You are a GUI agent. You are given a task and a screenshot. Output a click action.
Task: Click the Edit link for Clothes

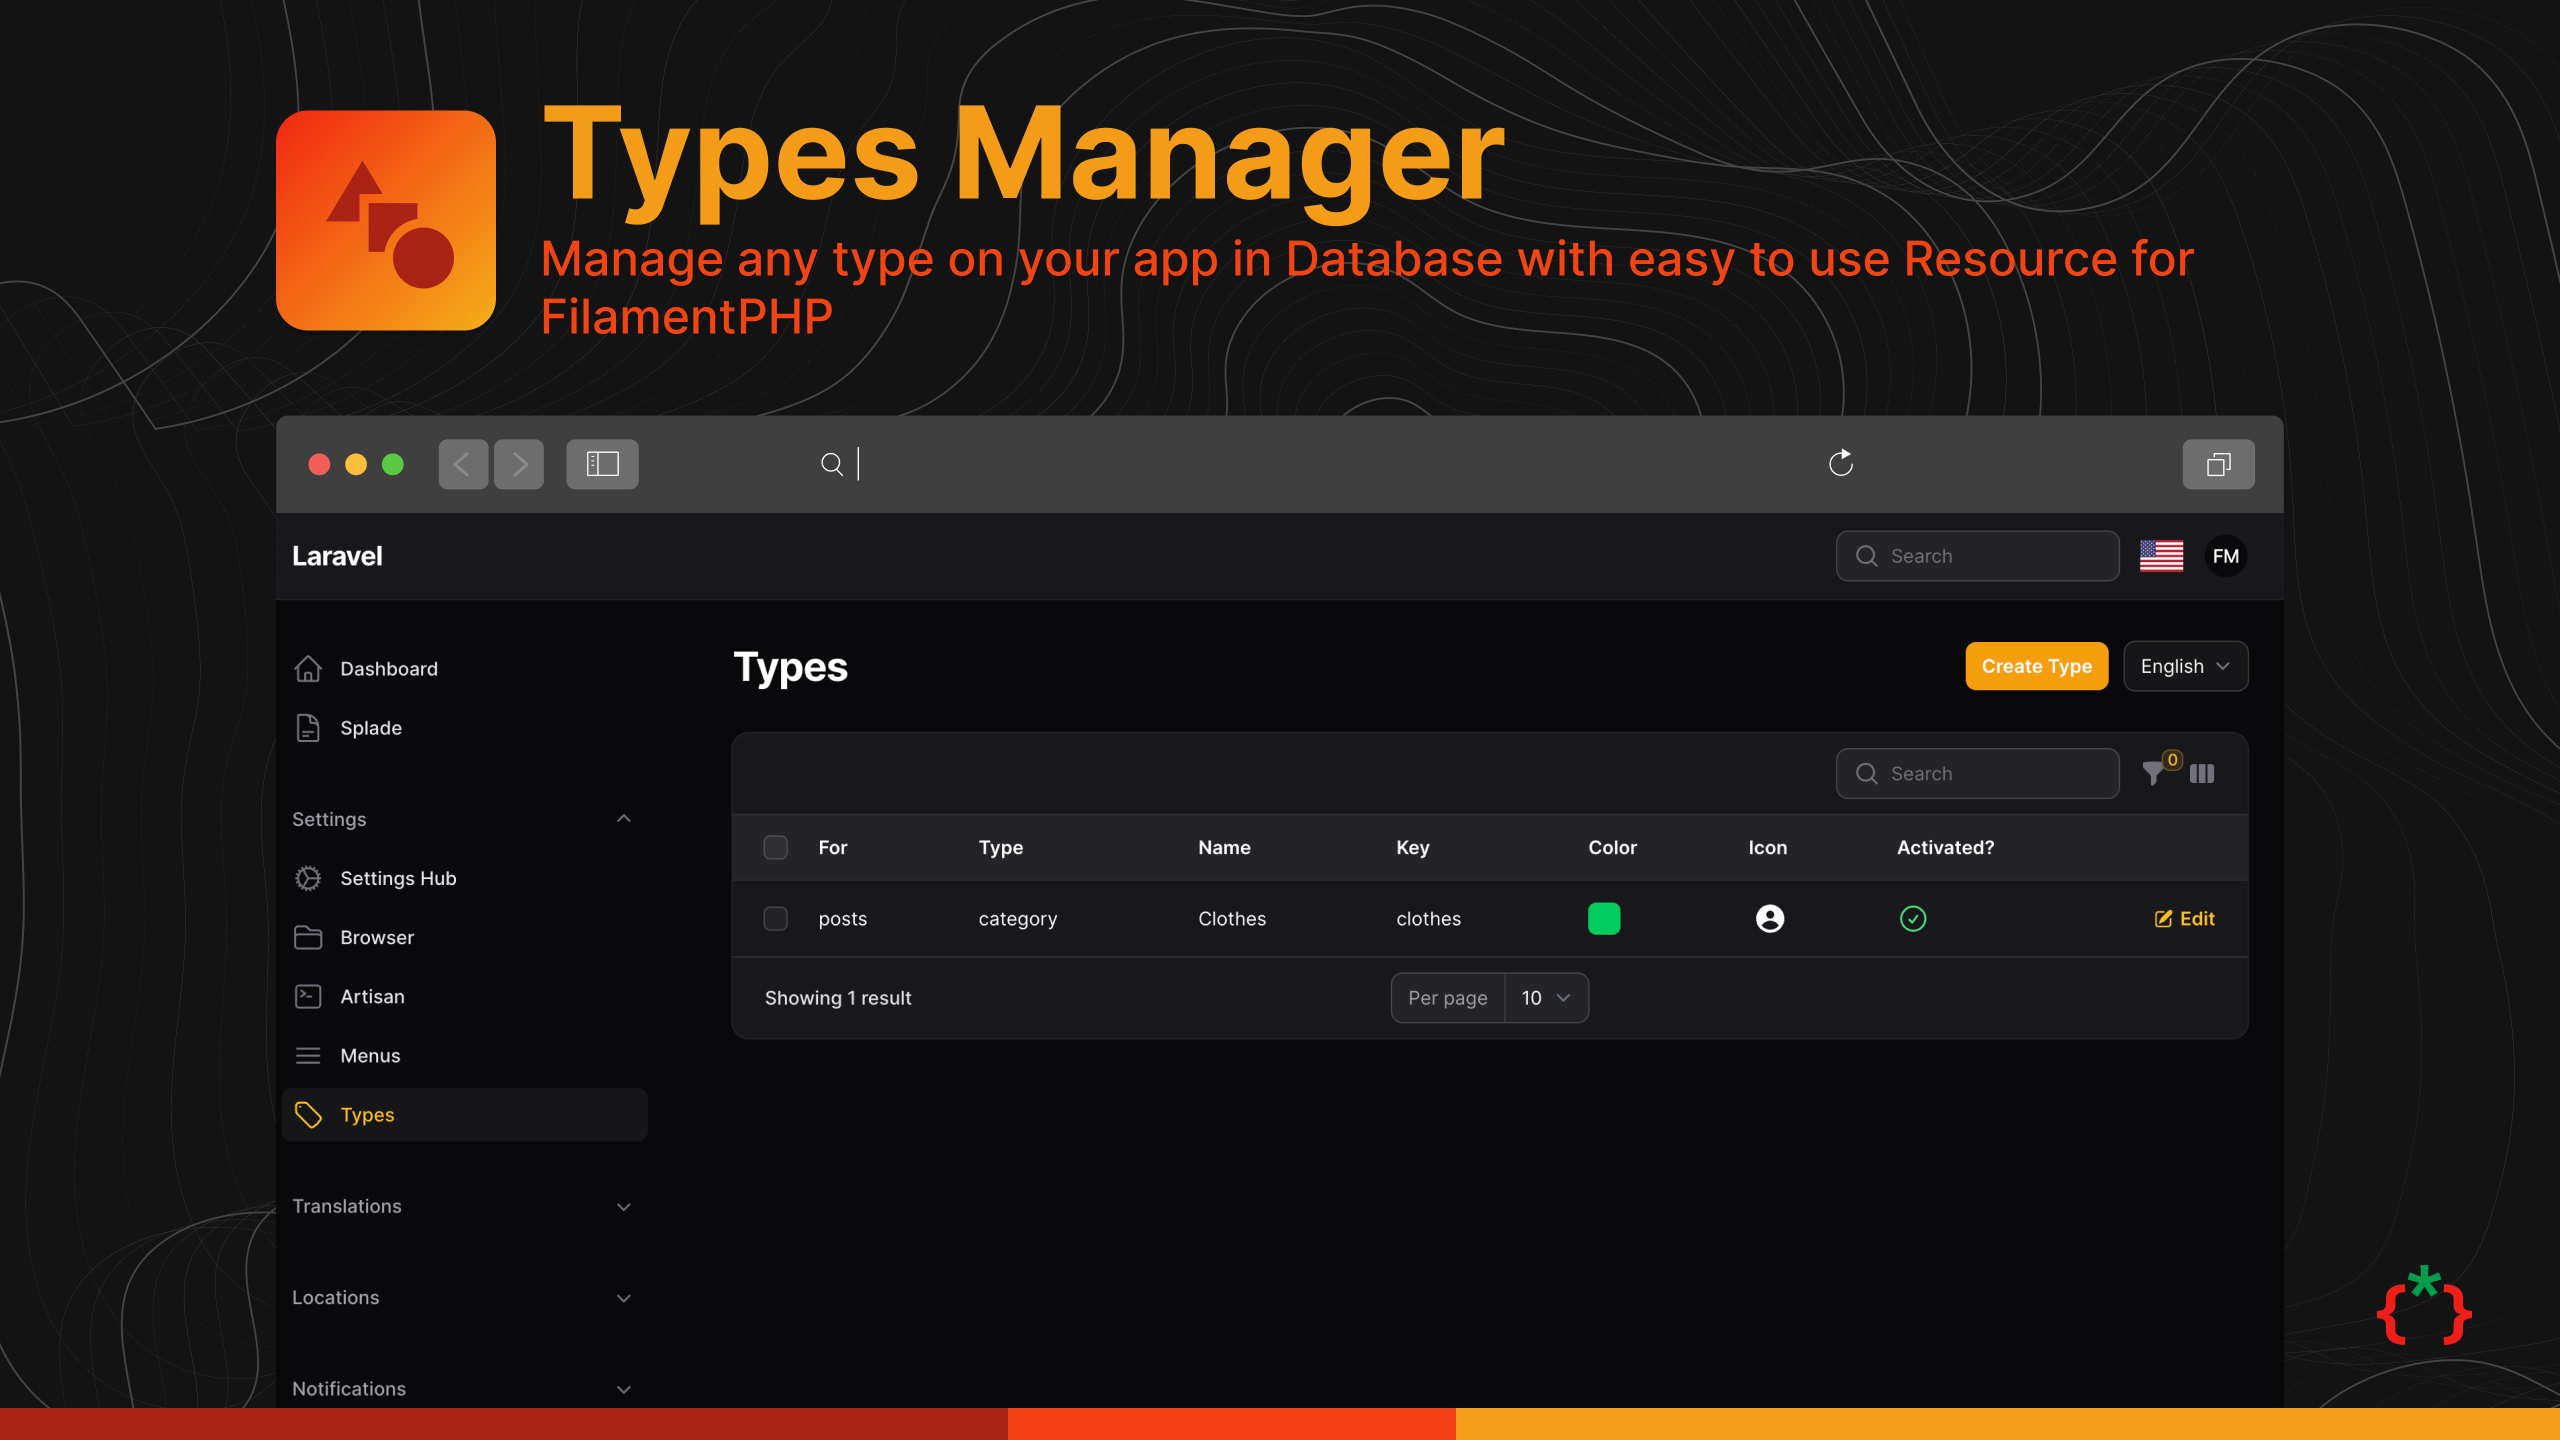(2185, 918)
